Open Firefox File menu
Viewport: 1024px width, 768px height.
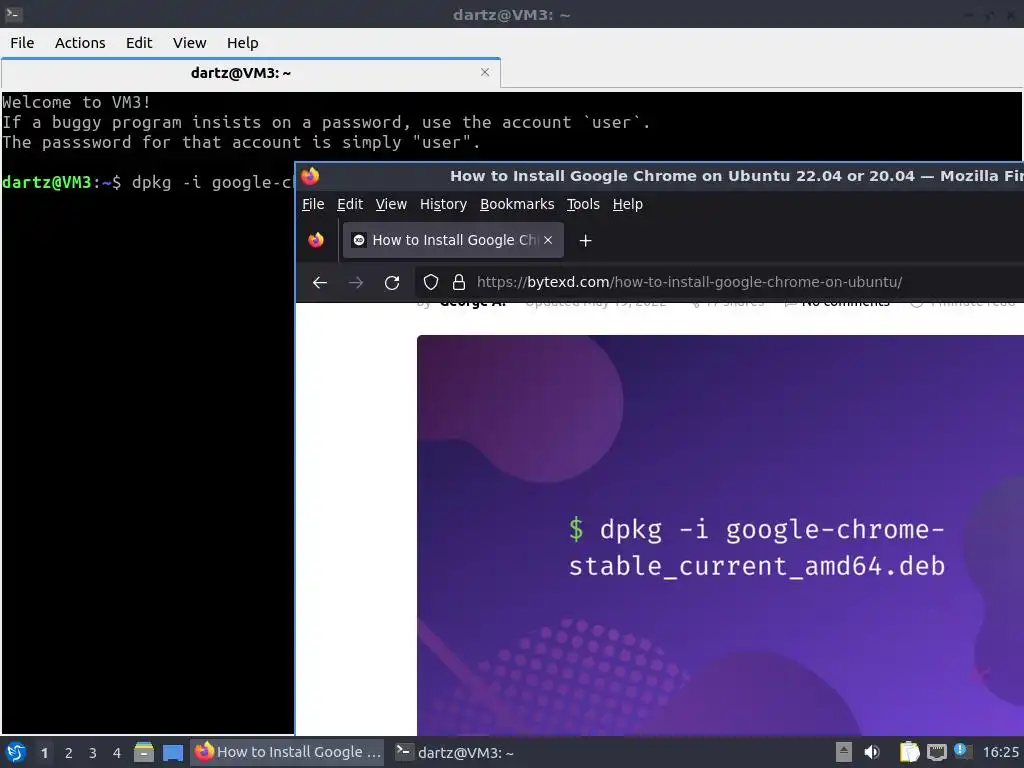point(313,204)
